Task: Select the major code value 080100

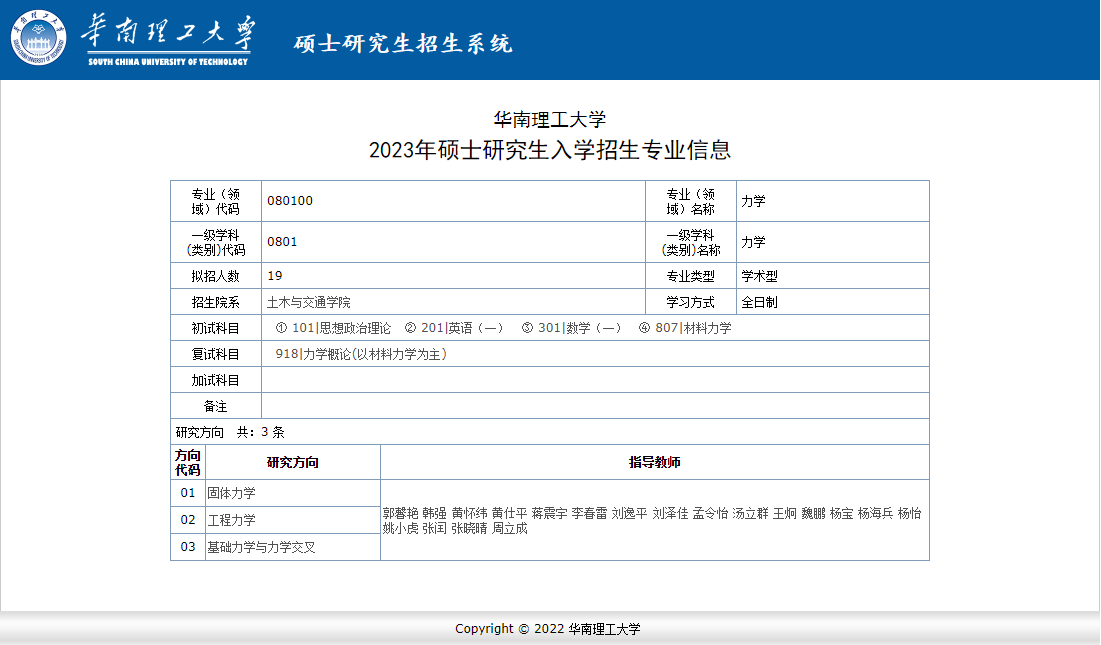Action: point(290,201)
